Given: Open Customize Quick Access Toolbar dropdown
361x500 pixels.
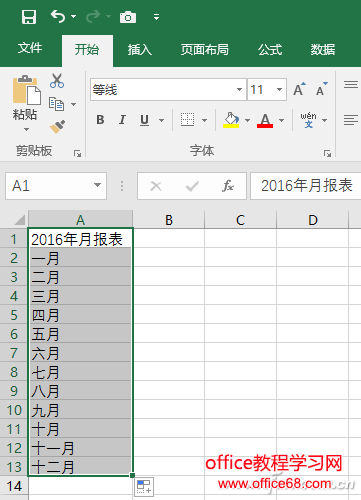Looking at the screenshot, I should [x=156, y=17].
